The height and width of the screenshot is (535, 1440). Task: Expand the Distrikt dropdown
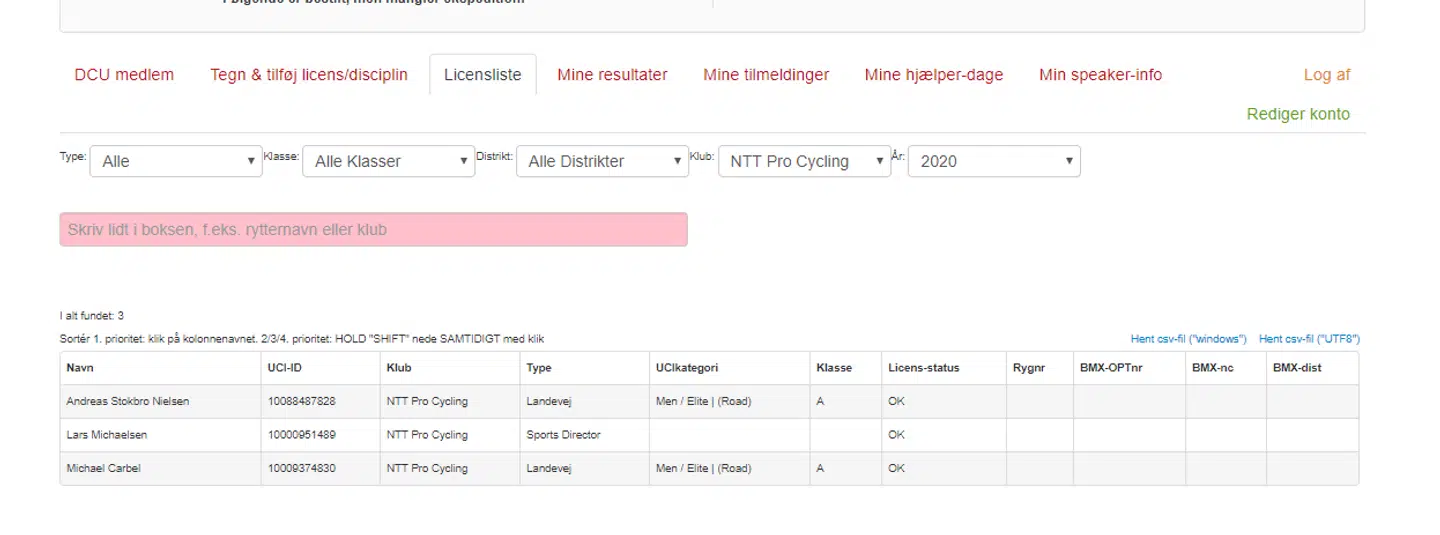pyautogui.click(x=602, y=161)
